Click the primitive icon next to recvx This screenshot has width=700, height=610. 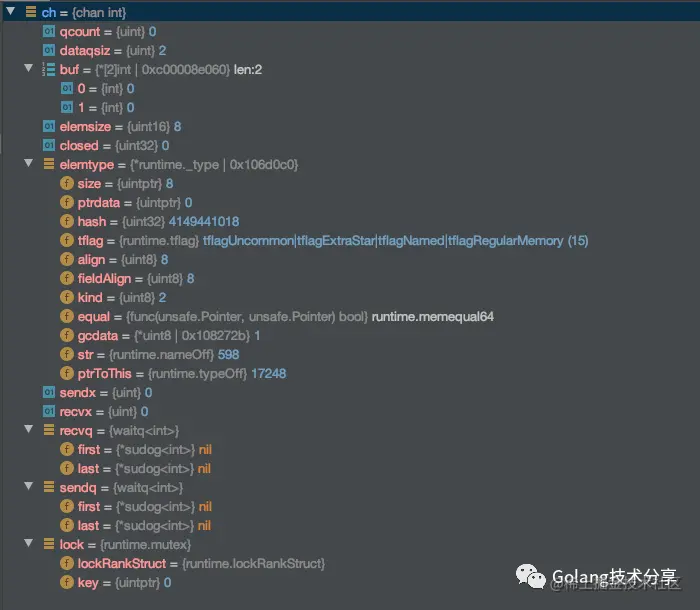point(49,411)
